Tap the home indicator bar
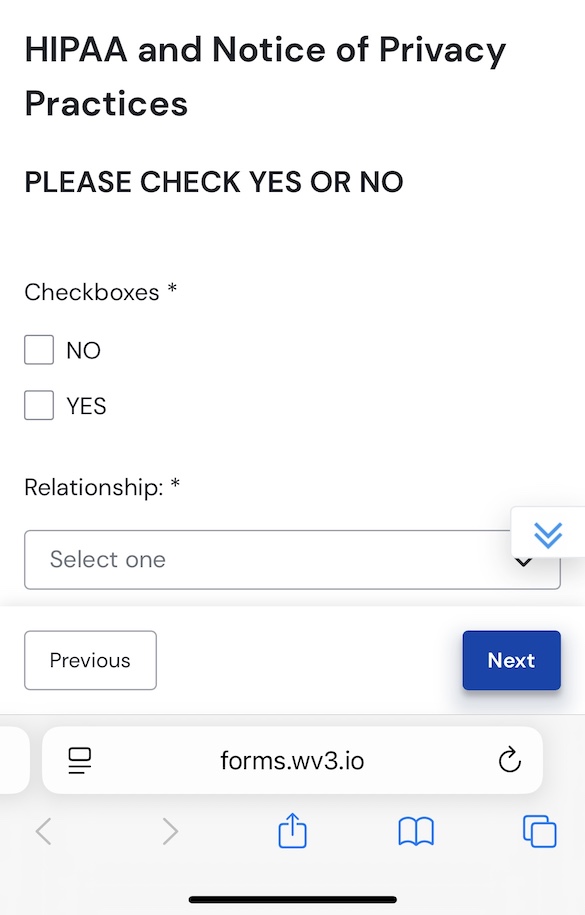585x915 pixels. pyautogui.click(x=292, y=899)
